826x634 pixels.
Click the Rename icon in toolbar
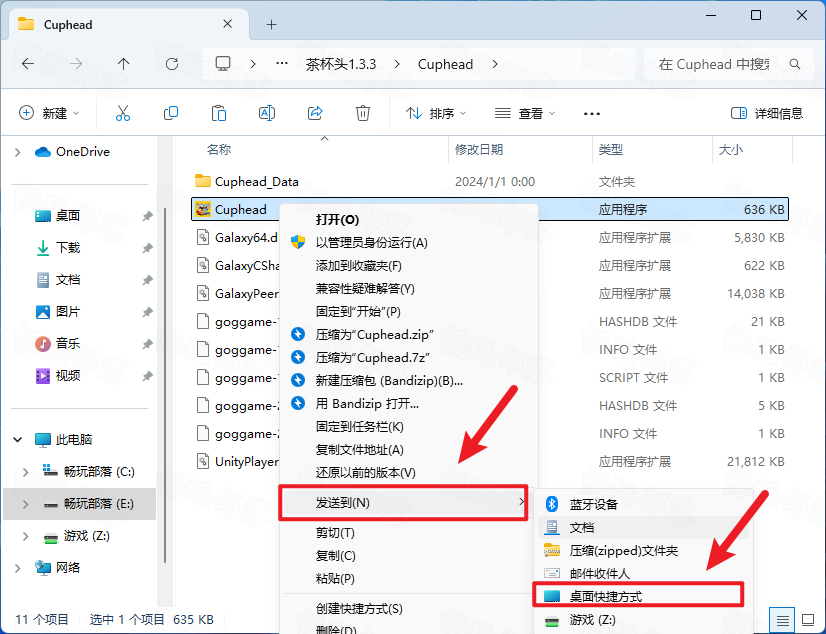[x=267, y=113]
